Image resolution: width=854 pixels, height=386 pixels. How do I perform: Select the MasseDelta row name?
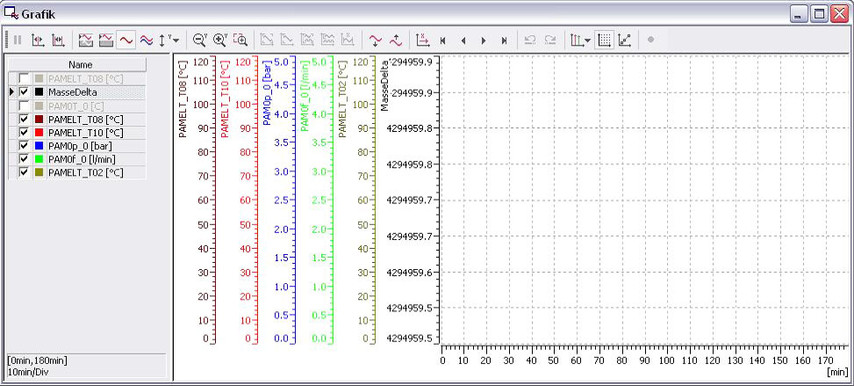72,92
